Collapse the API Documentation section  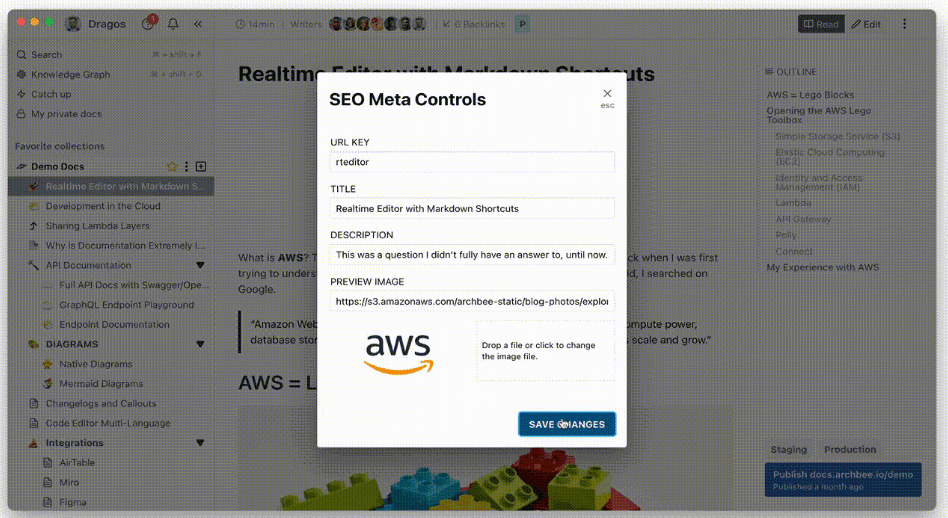[x=200, y=265]
